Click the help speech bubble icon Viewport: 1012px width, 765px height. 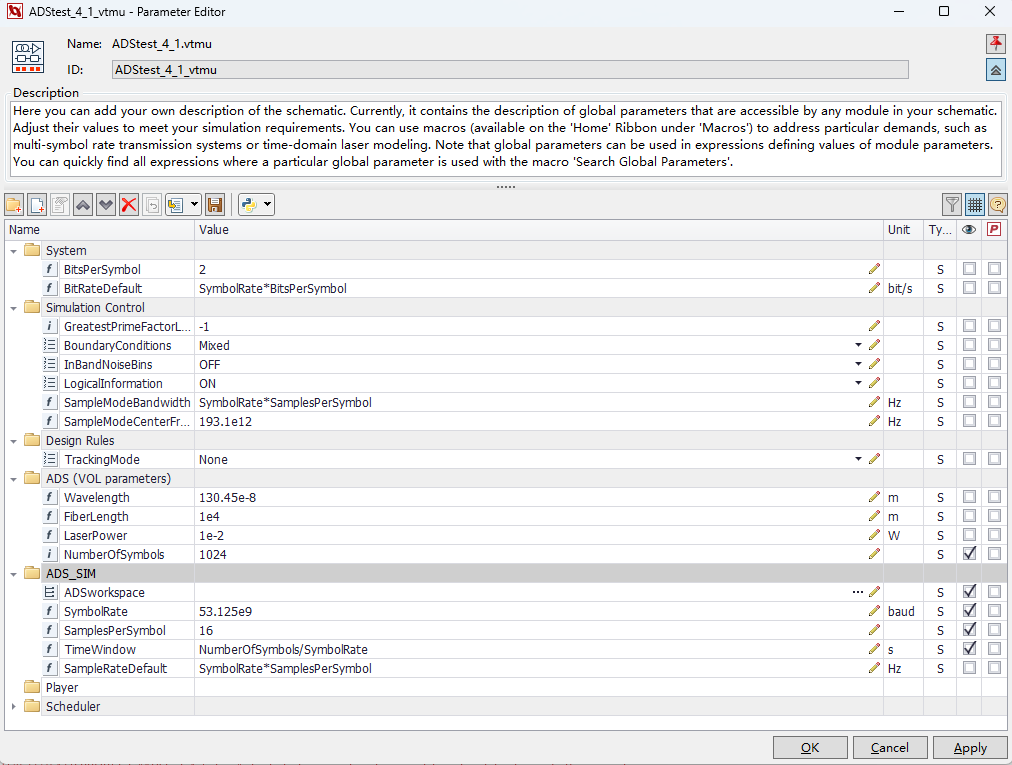(x=997, y=205)
